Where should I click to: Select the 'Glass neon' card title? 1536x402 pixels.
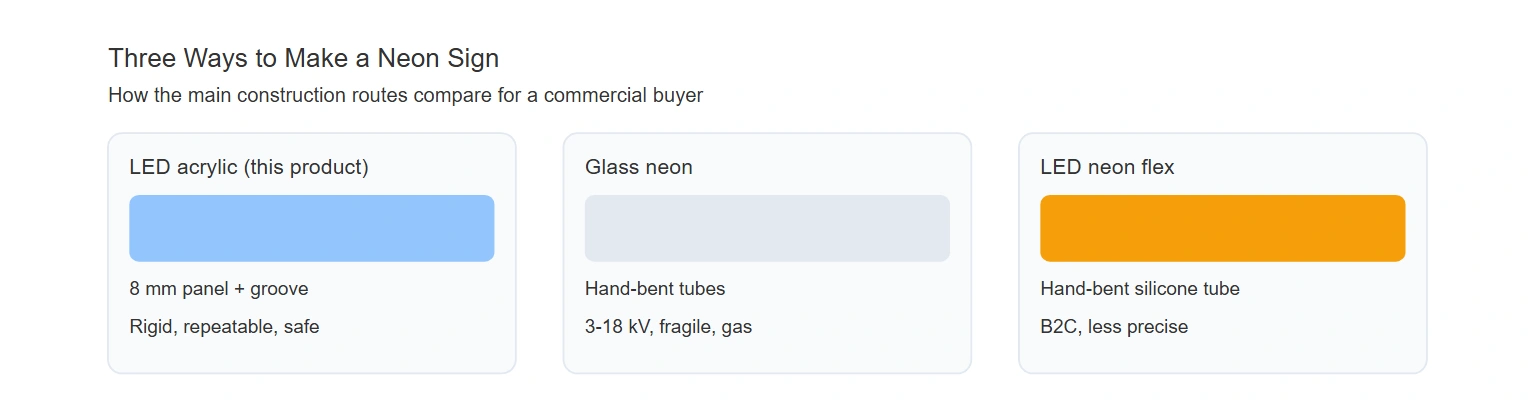639,167
